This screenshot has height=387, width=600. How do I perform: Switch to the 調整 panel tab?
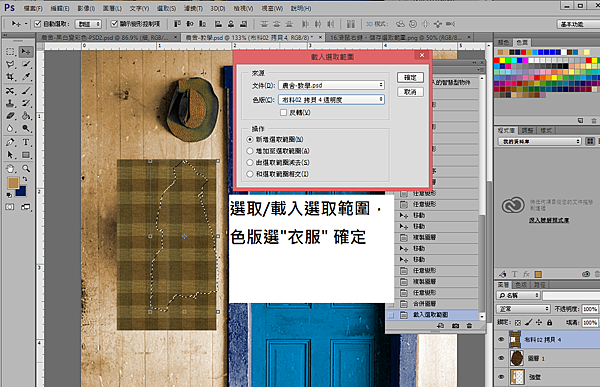527,131
